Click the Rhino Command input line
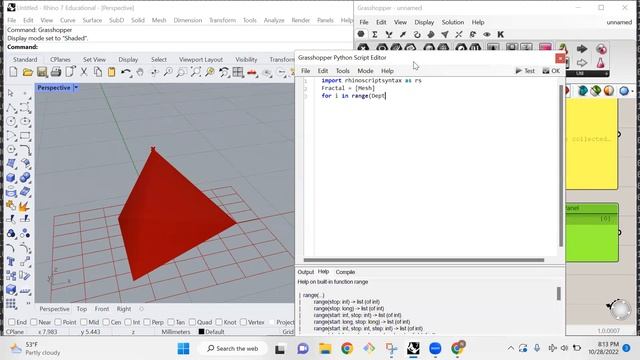 (180, 47)
